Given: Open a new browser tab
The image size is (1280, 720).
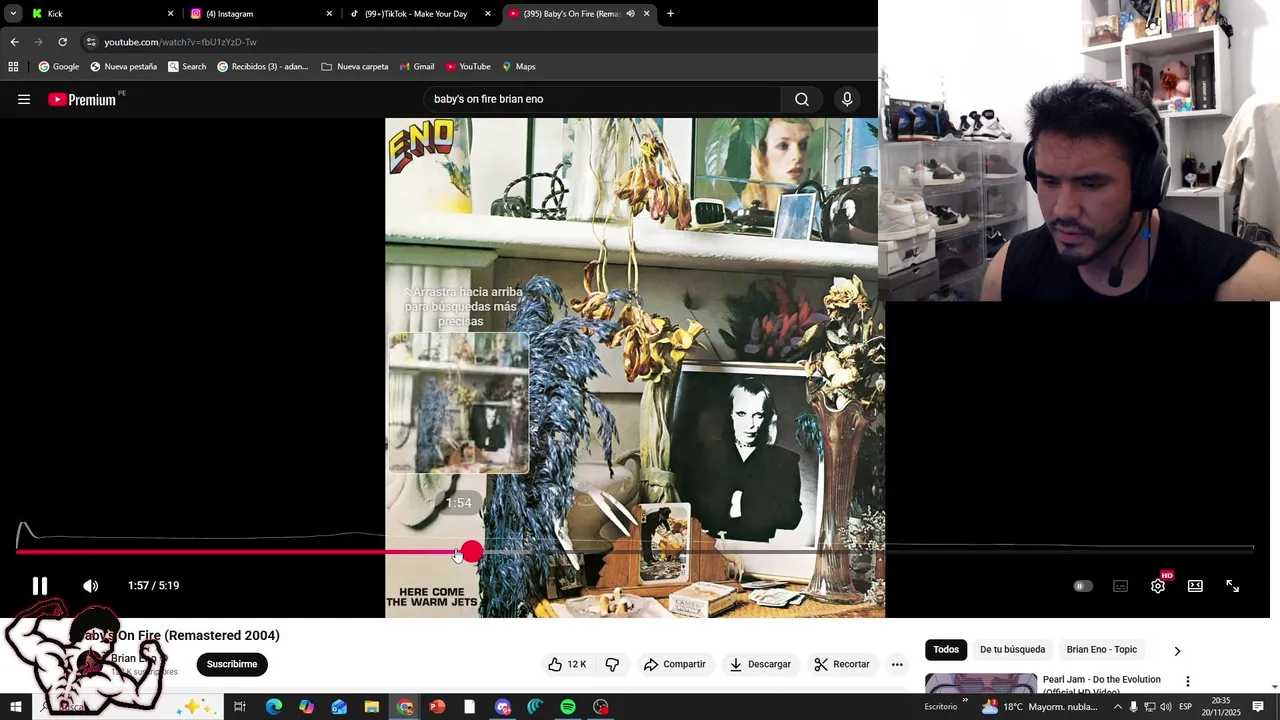Looking at the screenshot, I should click(670, 14).
